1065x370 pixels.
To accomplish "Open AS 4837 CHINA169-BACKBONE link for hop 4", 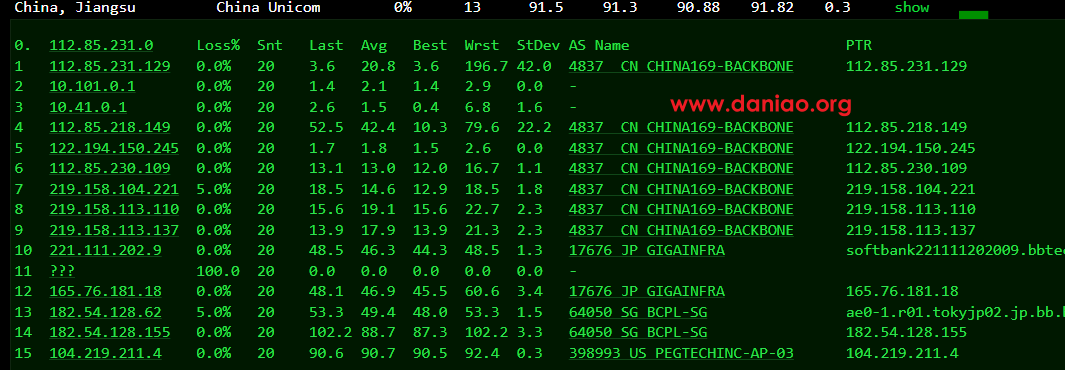I will coord(681,128).
